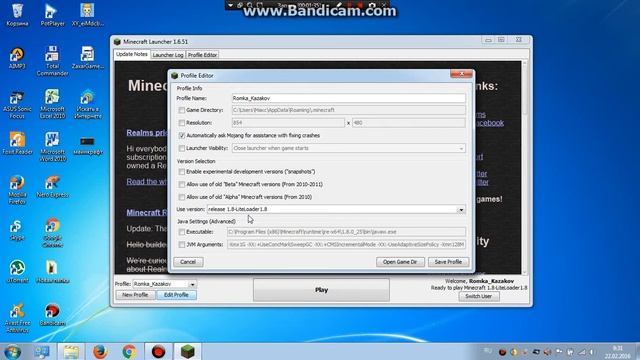Viewport: 640px width, 360px height.
Task: Launch the Bandicam desktop shortcut
Action: (52, 315)
